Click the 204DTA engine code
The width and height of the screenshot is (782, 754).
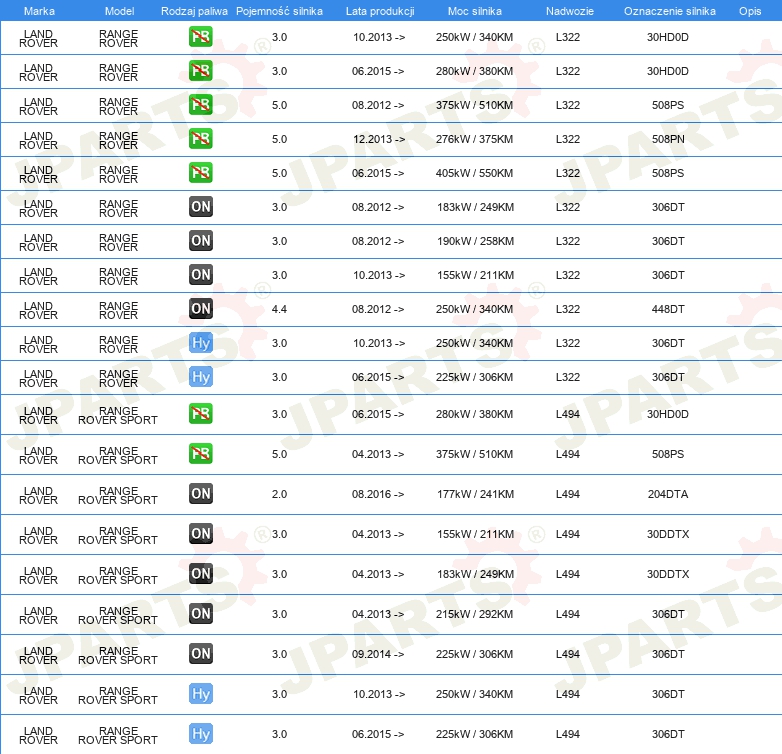pos(668,494)
